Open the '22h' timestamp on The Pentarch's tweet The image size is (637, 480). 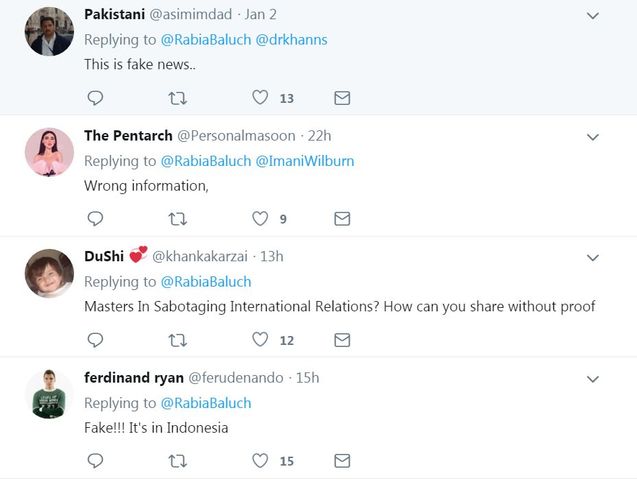(x=319, y=135)
